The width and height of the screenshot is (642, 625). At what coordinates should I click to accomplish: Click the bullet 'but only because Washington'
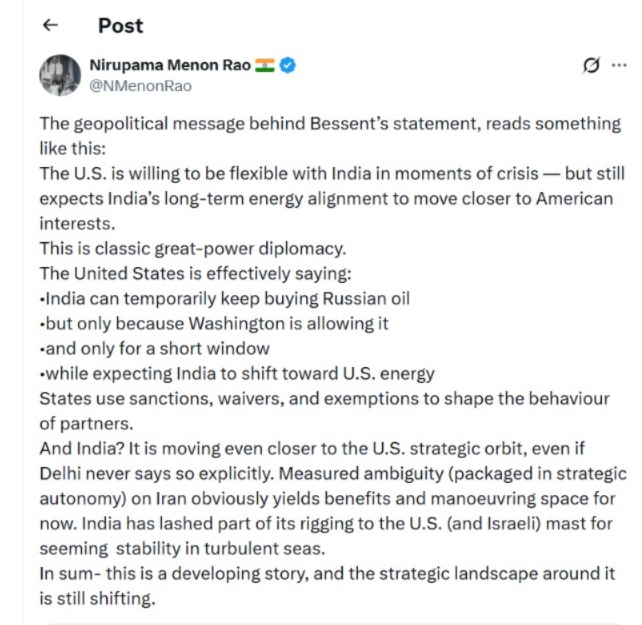tap(214, 322)
